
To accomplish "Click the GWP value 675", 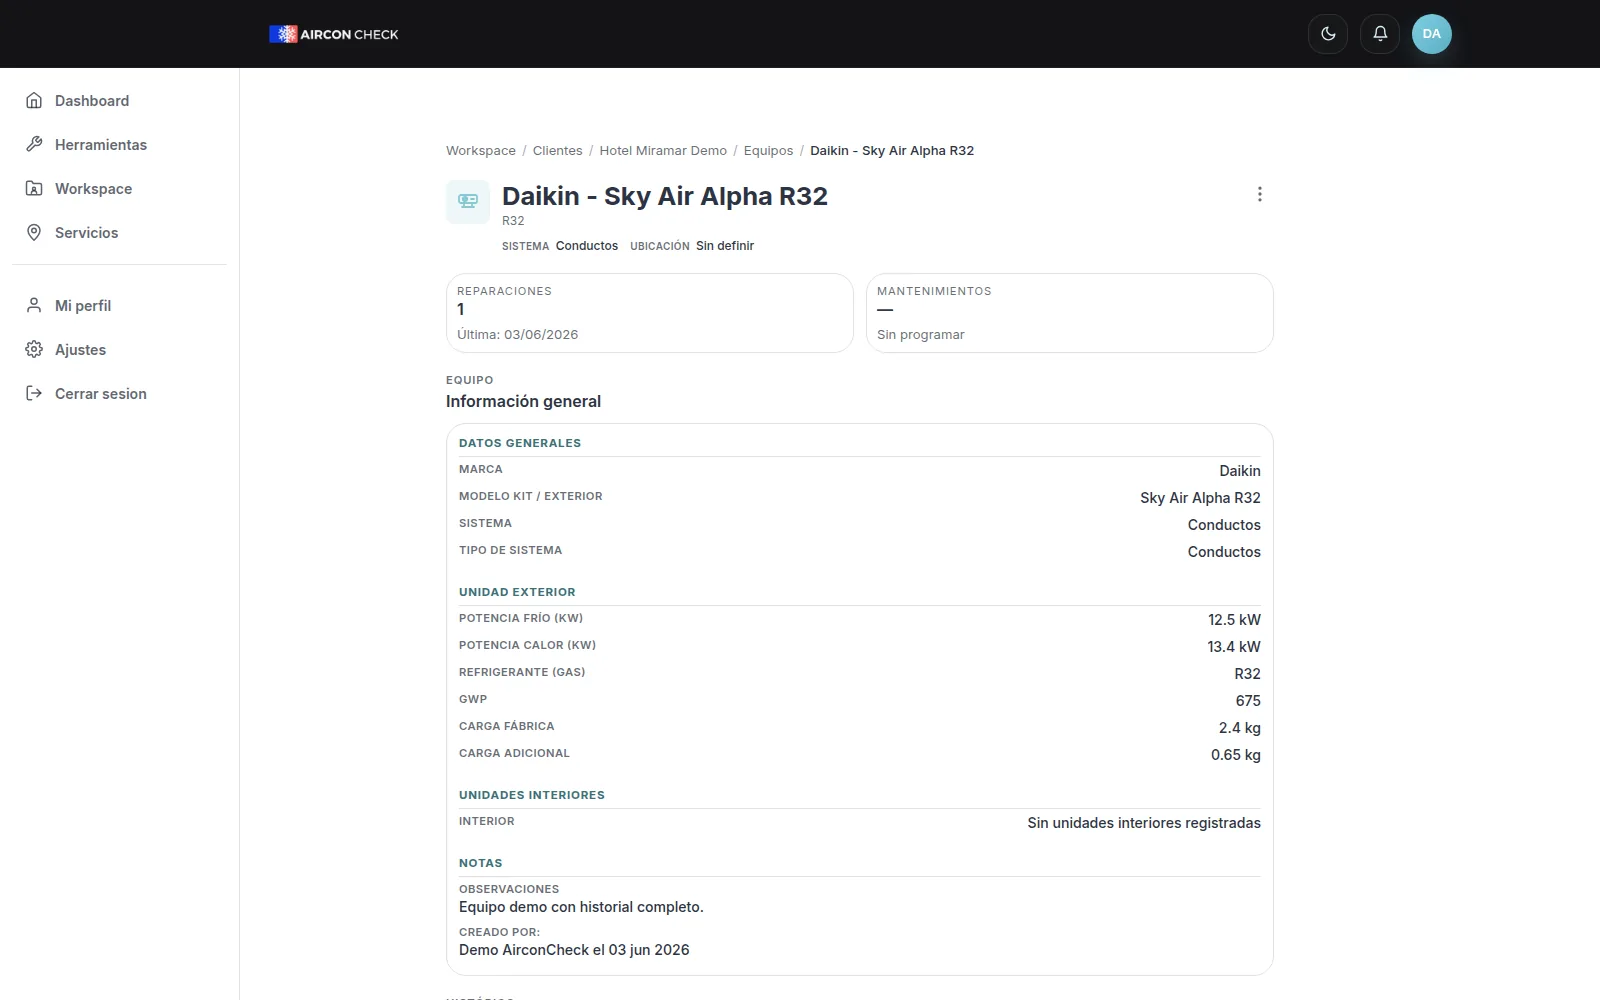I will pyautogui.click(x=1248, y=701).
